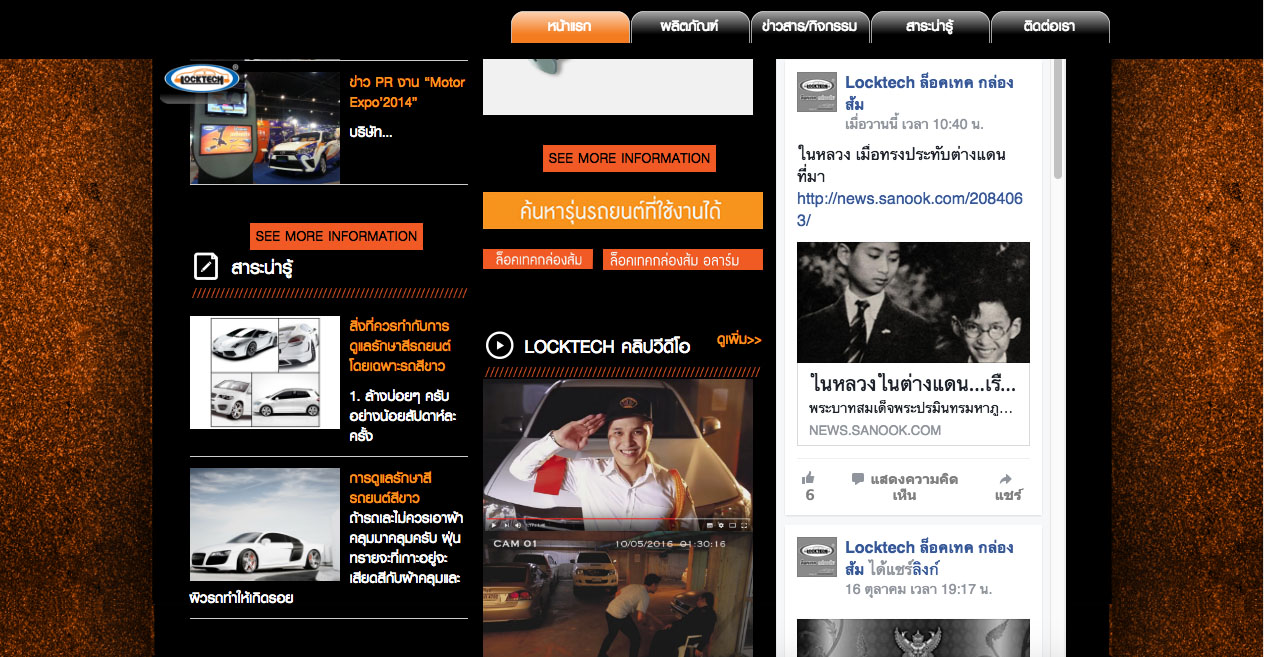Click the CAM 01 garage footage
This screenshot has height=657, width=1264.
point(618,594)
